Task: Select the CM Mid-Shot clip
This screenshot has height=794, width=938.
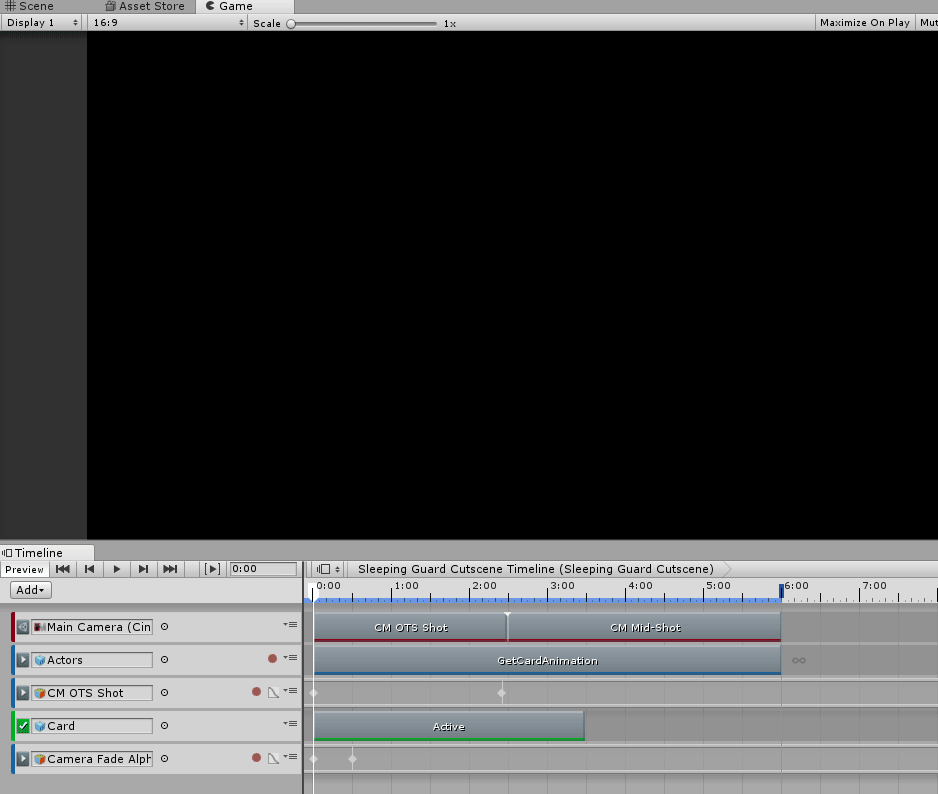Action: [x=645, y=628]
